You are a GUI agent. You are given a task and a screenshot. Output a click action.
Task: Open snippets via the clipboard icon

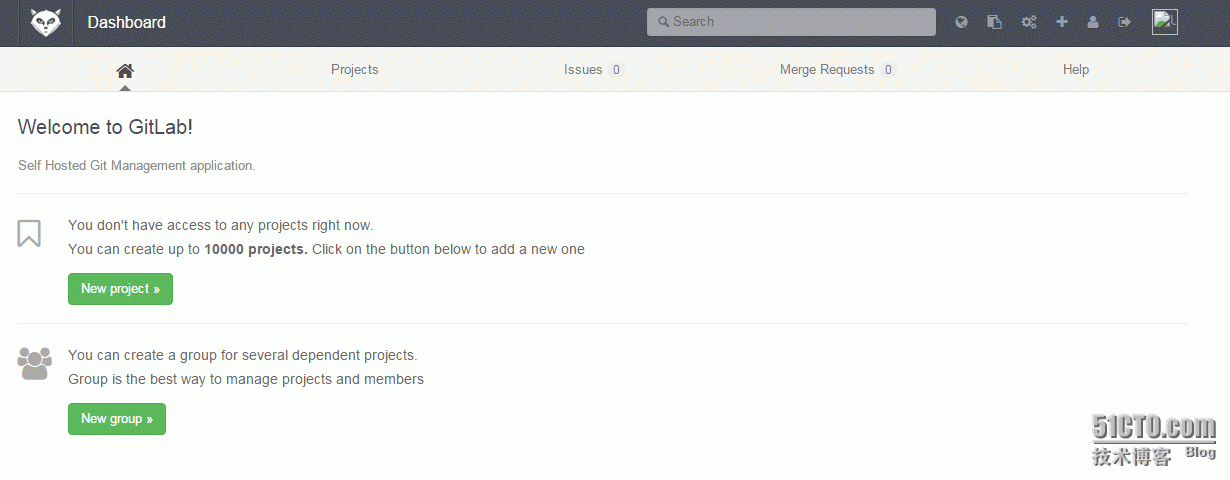[x=994, y=22]
